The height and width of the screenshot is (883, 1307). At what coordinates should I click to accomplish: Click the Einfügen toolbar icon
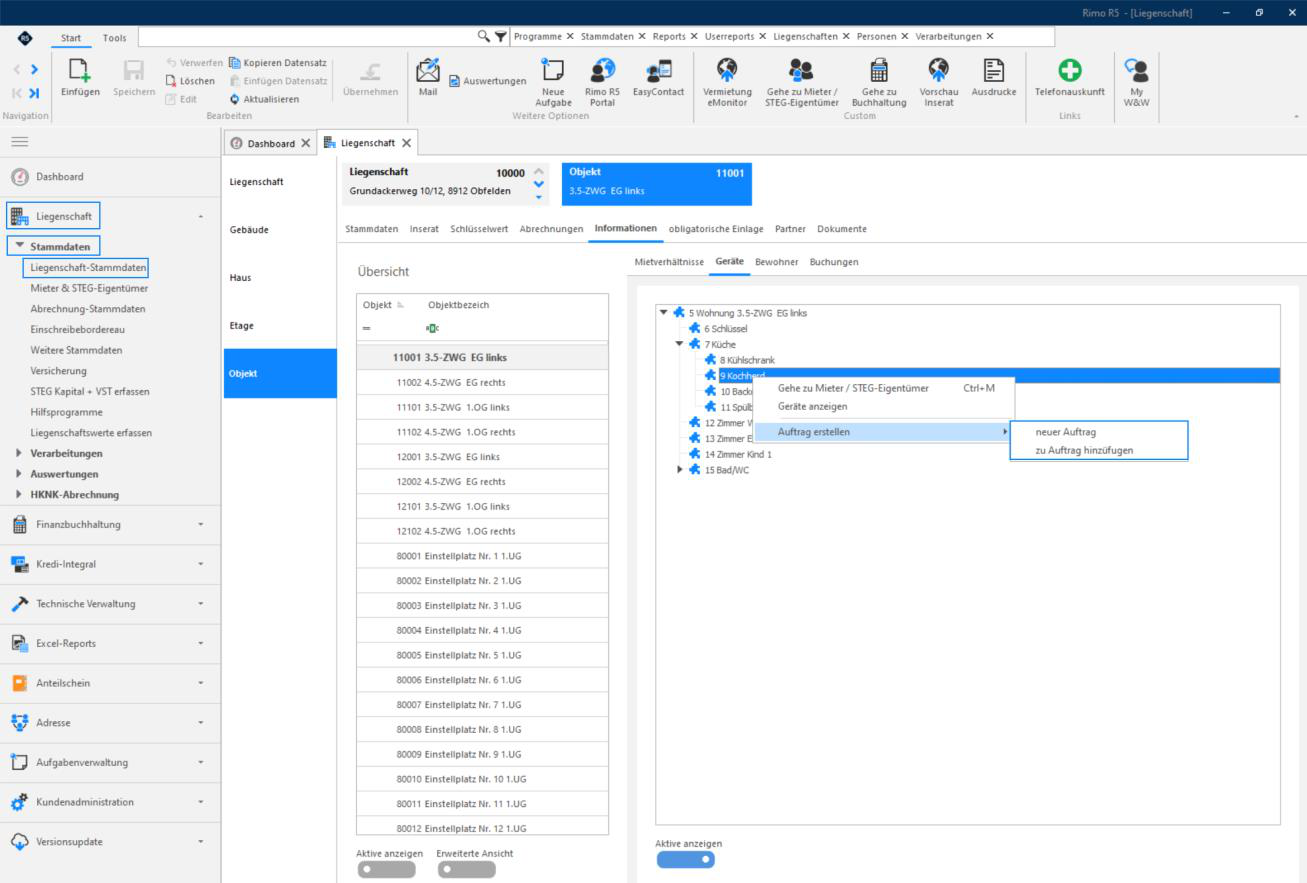pos(80,71)
